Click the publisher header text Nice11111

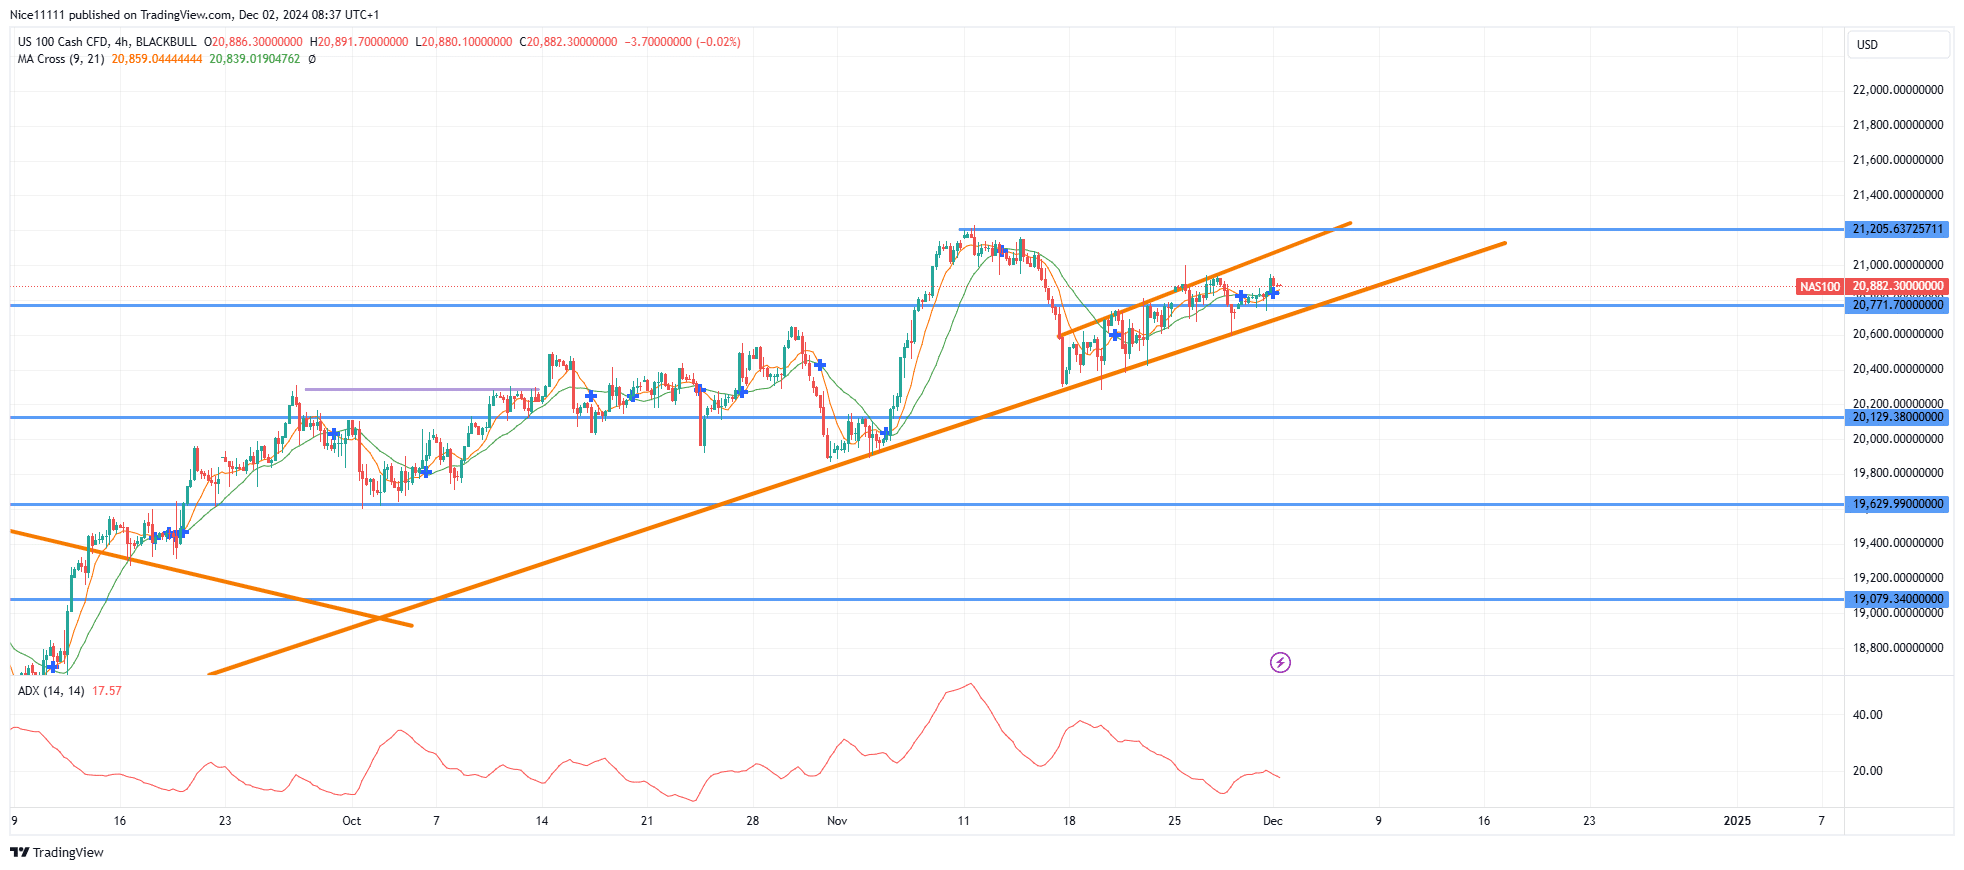click(x=37, y=15)
